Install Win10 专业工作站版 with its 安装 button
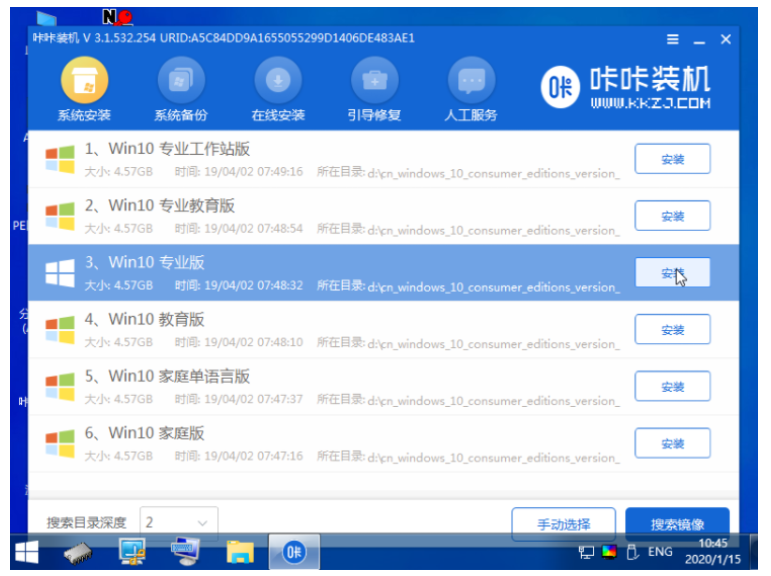 (x=672, y=159)
